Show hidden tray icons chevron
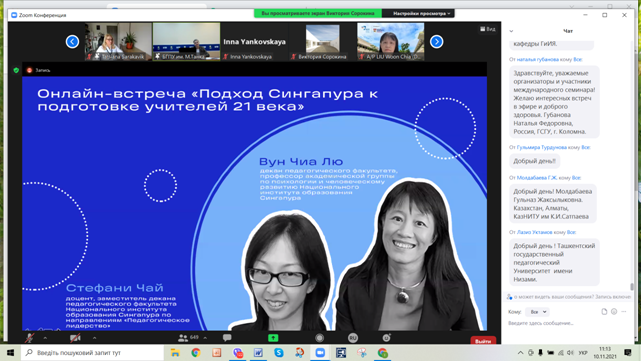642x362 pixels. pyautogui.click(x=520, y=353)
